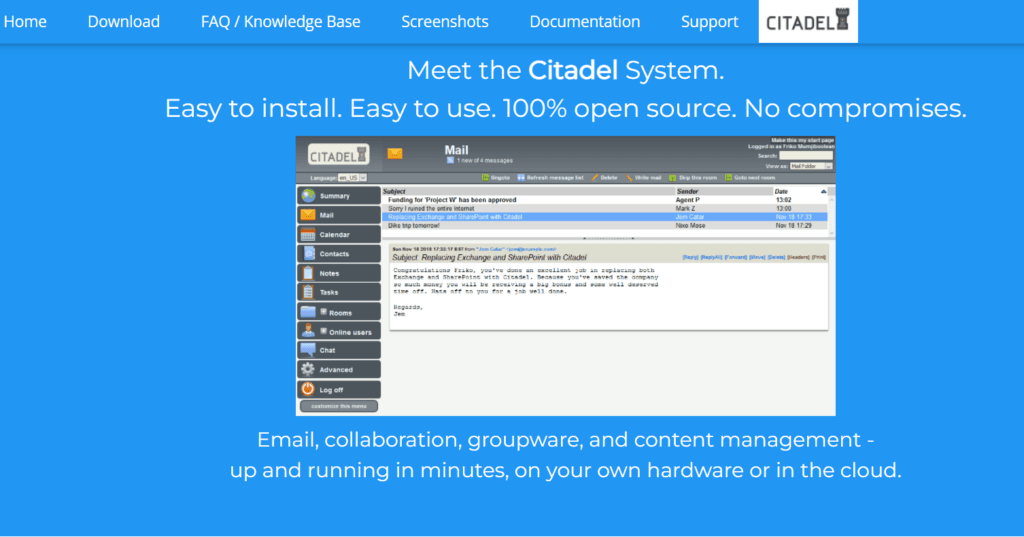Click the embedded Citadel mail screenshot image
Image resolution: width=1024 pixels, height=537 pixels.
pyautogui.click(x=566, y=276)
